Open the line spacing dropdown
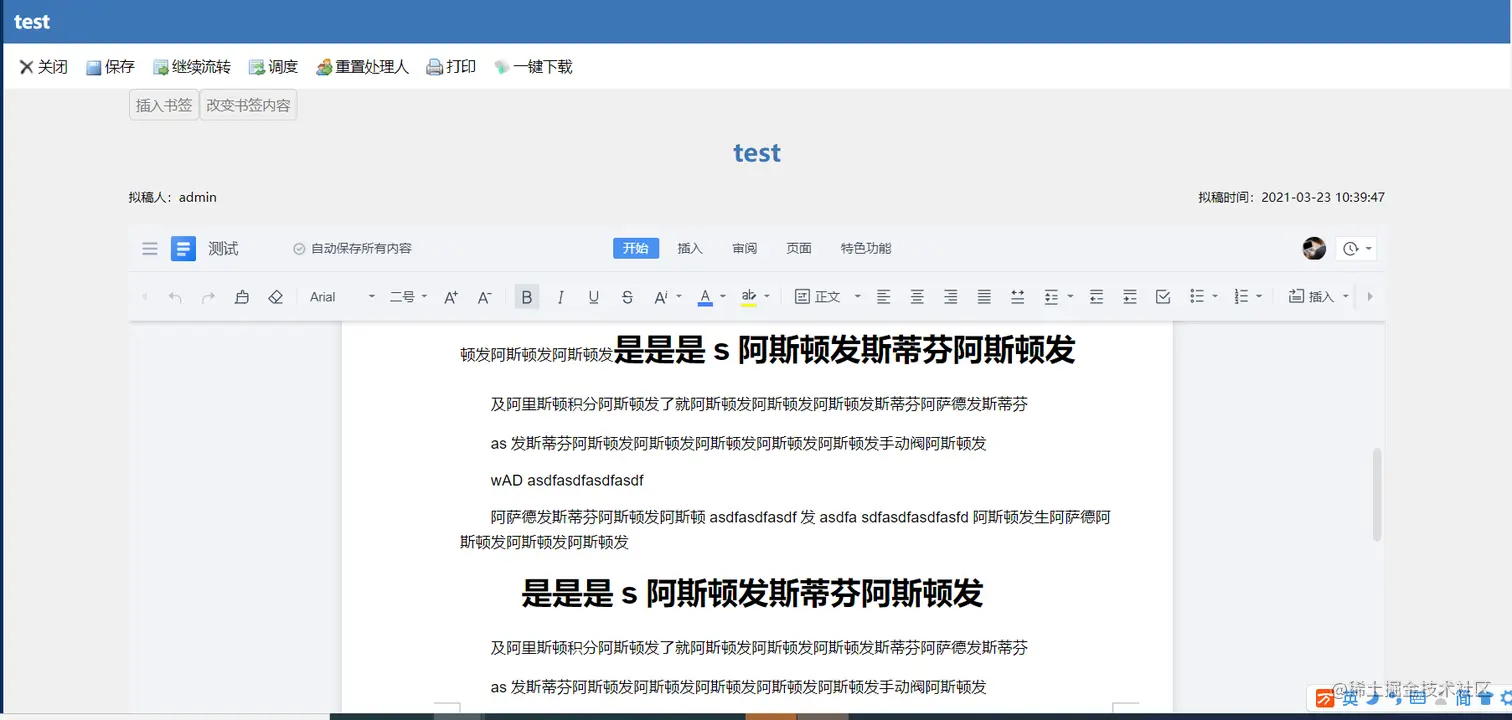This screenshot has width=1512, height=720. coord(1058,297)
